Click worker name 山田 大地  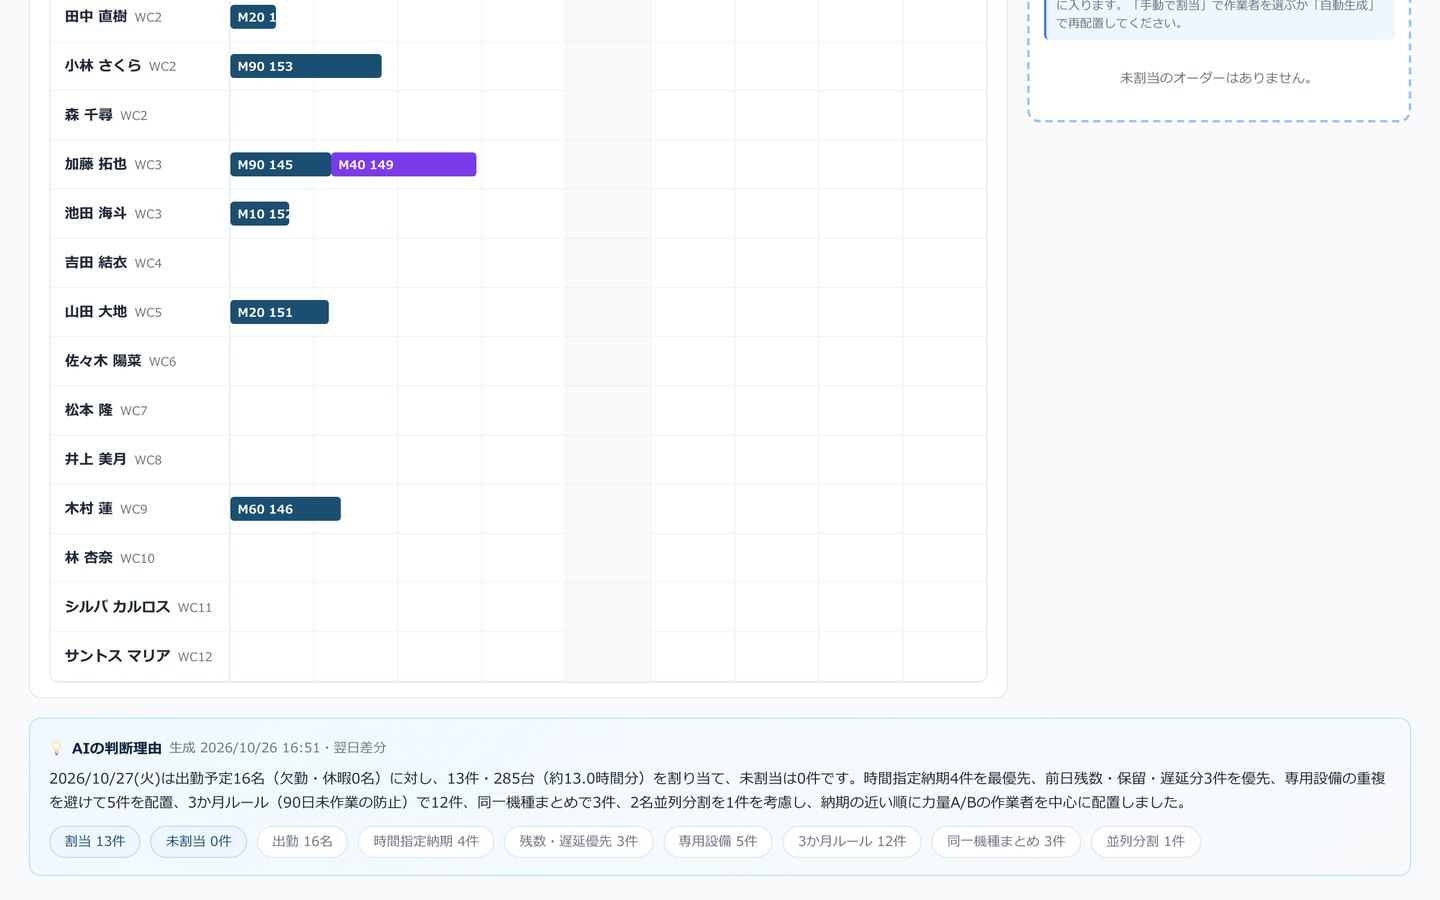tap(96, 312)
